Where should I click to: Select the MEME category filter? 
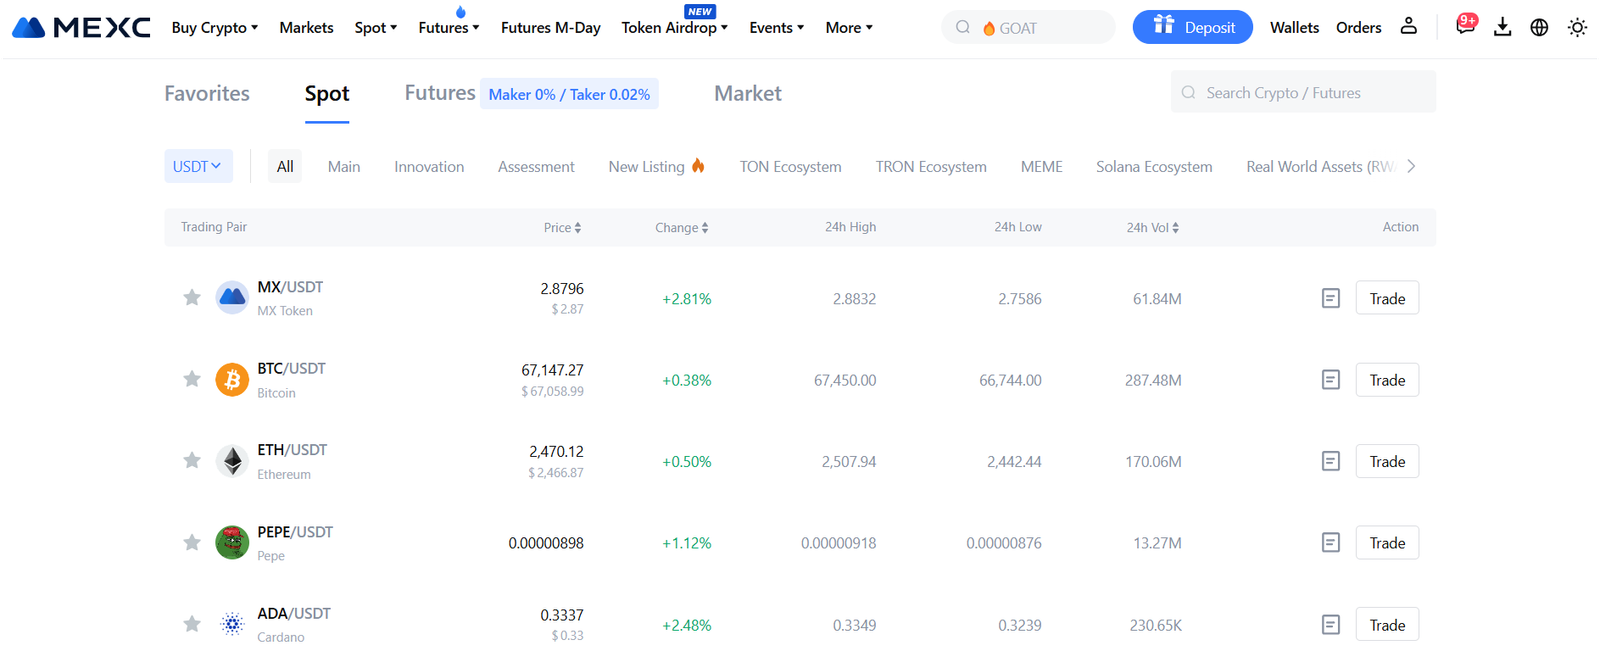coord(1041,167)
